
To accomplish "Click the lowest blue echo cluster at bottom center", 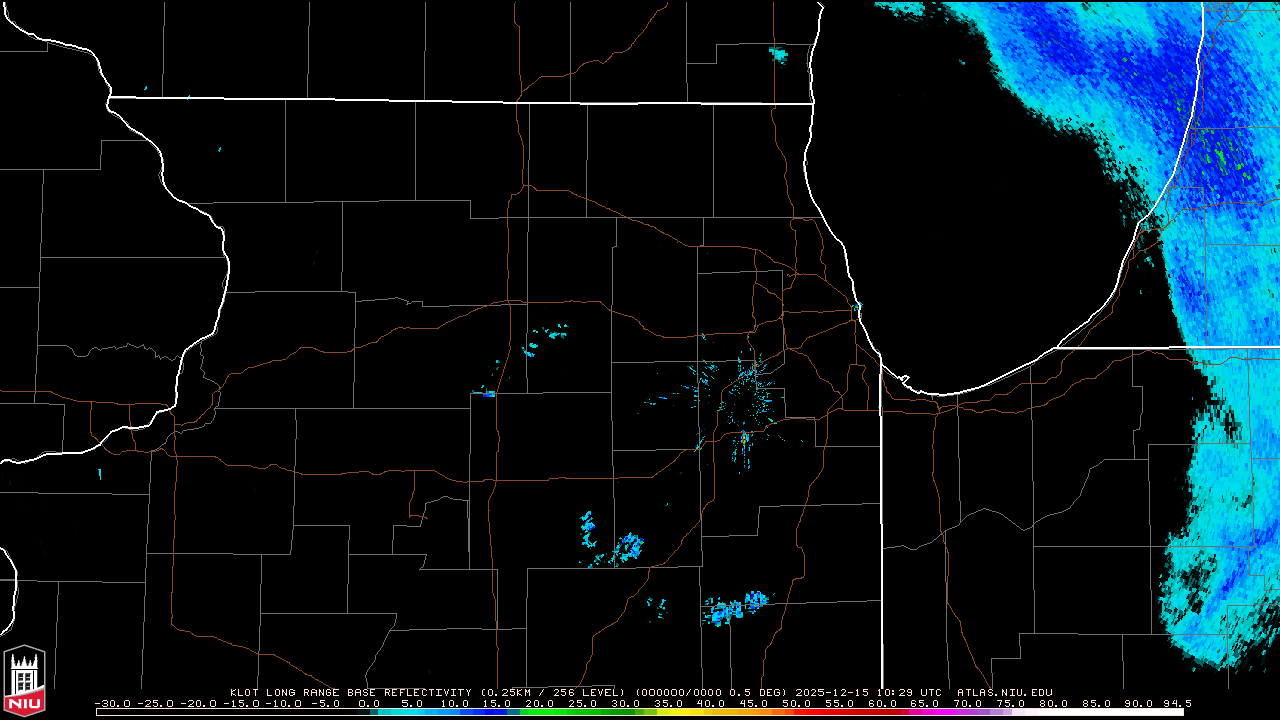I will click(x=735, y=608).
